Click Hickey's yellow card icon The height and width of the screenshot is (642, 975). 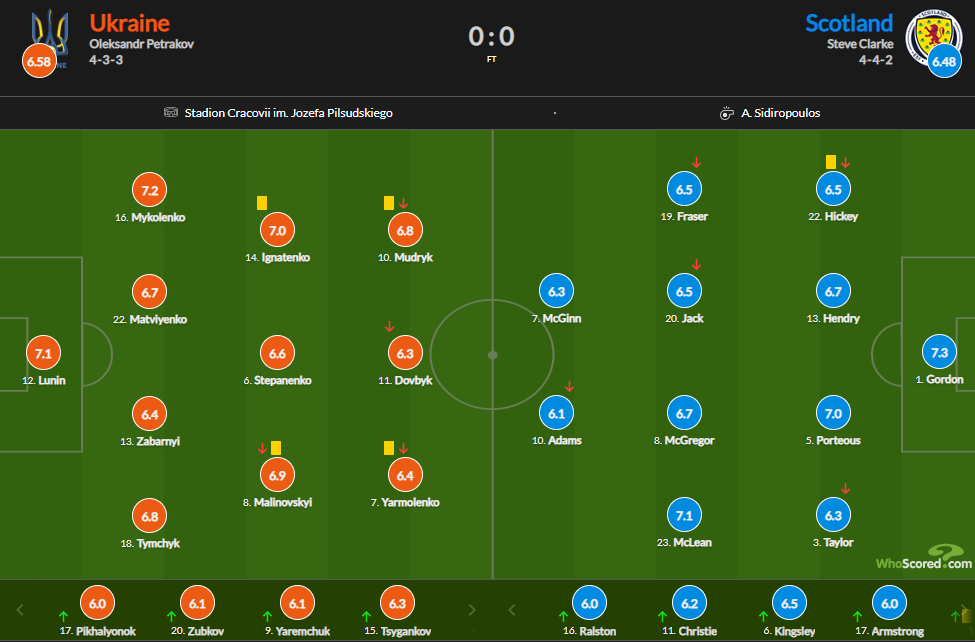(830, 161)
